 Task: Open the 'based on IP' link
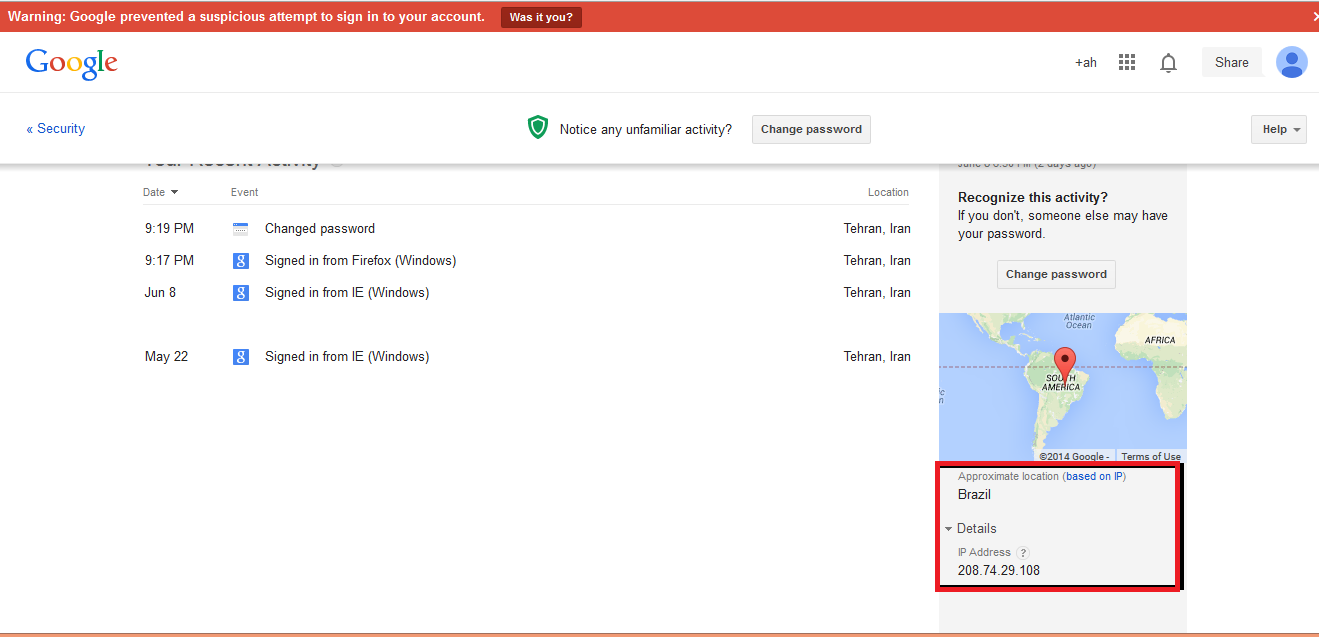(x=1094, y=476)
